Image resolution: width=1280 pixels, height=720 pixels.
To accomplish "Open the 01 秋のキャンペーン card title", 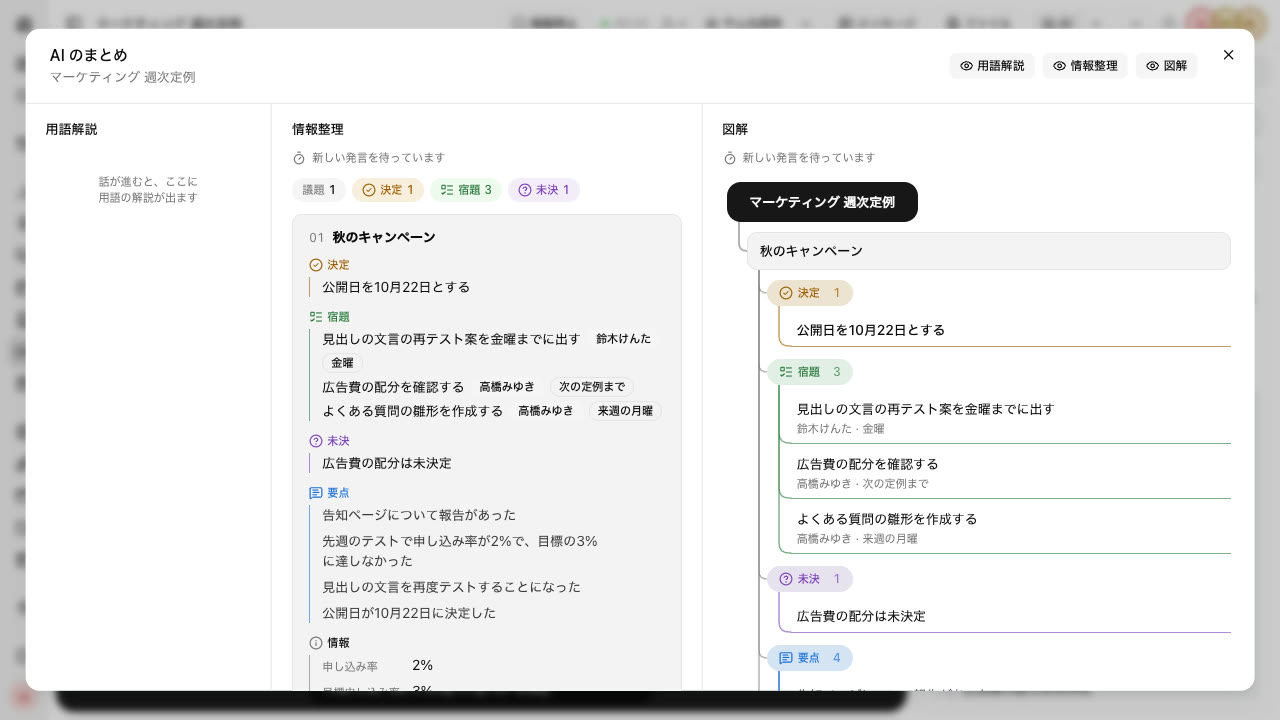I will click(384, 237).
